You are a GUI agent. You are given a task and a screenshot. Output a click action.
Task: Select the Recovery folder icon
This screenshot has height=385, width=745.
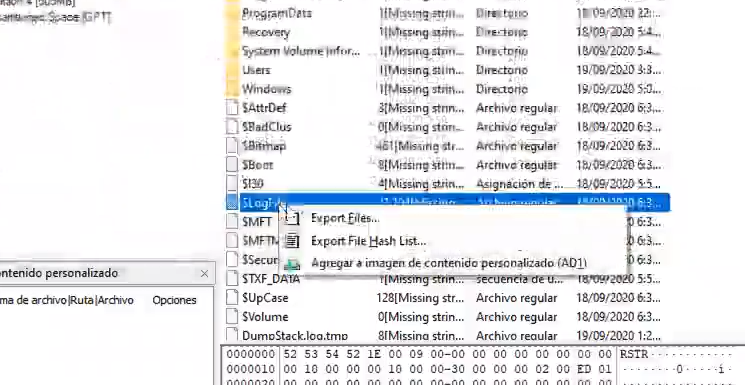pyautogui.click(x=232, y=32)
